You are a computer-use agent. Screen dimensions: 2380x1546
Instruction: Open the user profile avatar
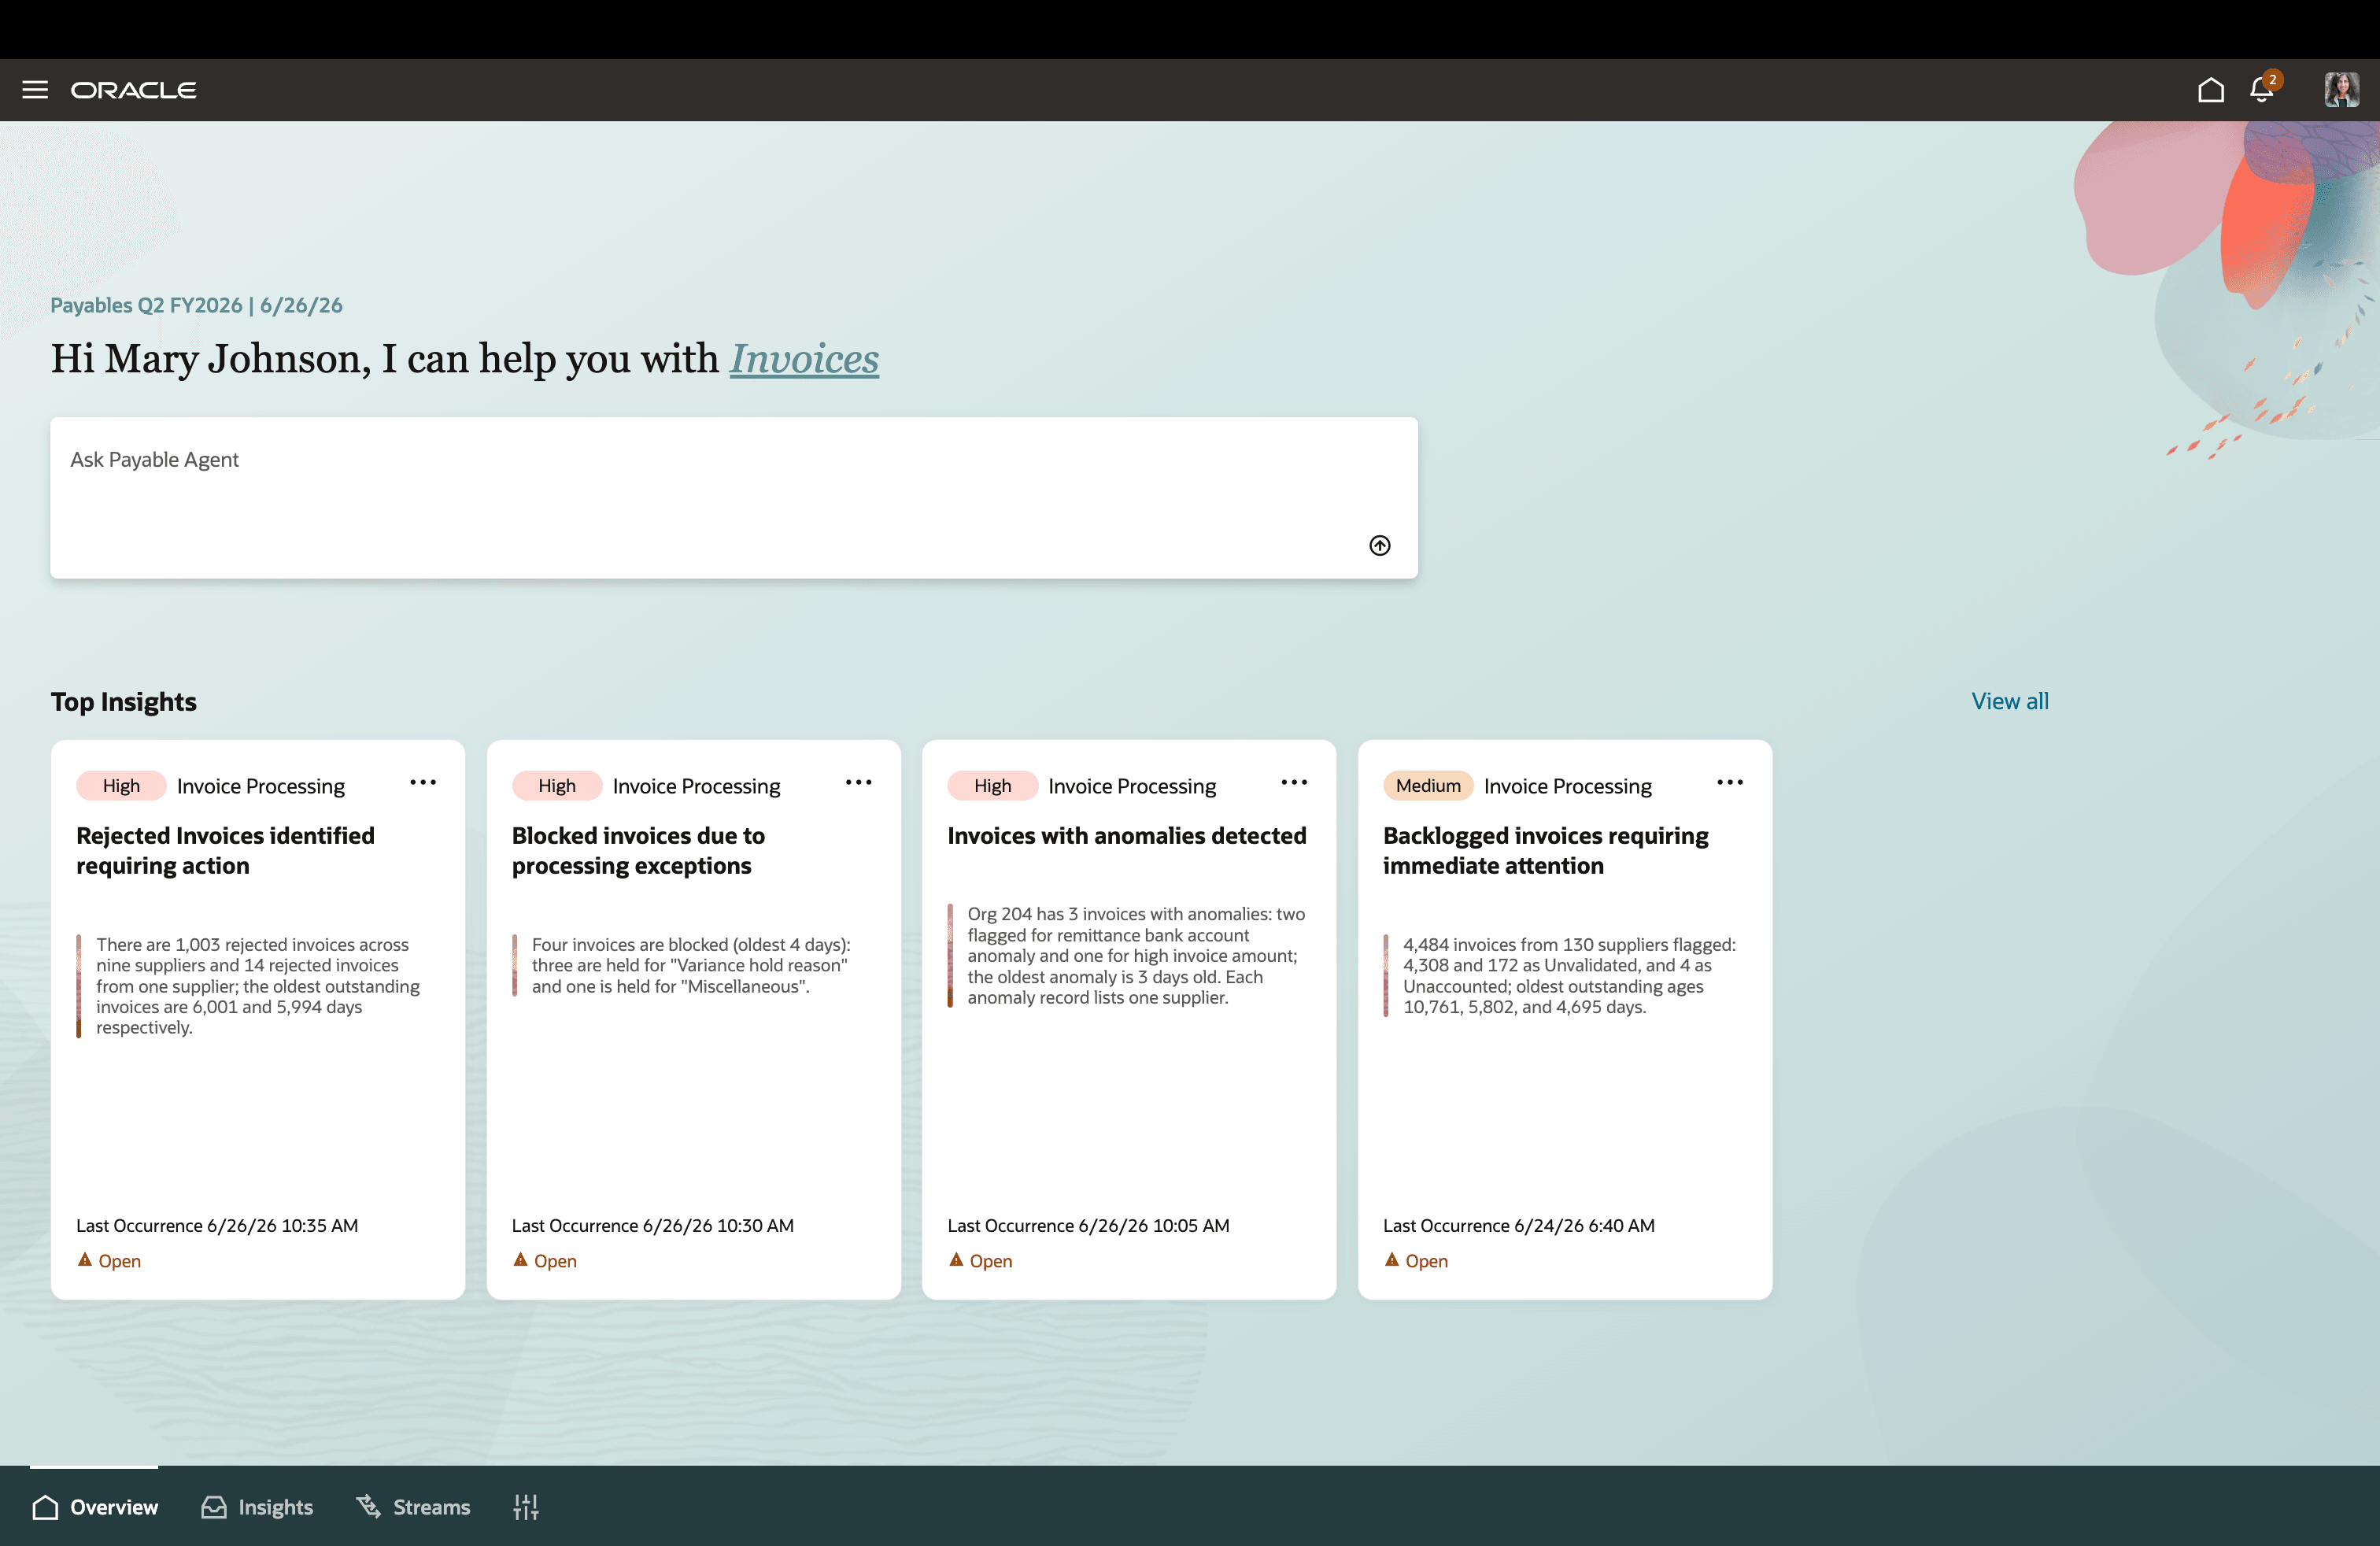tap(2341, 90)
